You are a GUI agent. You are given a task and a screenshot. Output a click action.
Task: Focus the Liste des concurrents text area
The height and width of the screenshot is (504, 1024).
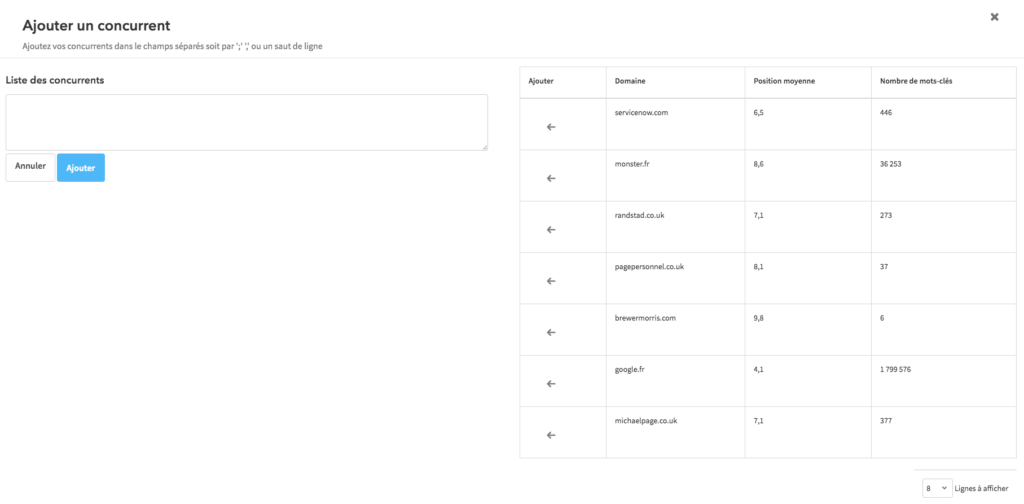coord(246,122)
